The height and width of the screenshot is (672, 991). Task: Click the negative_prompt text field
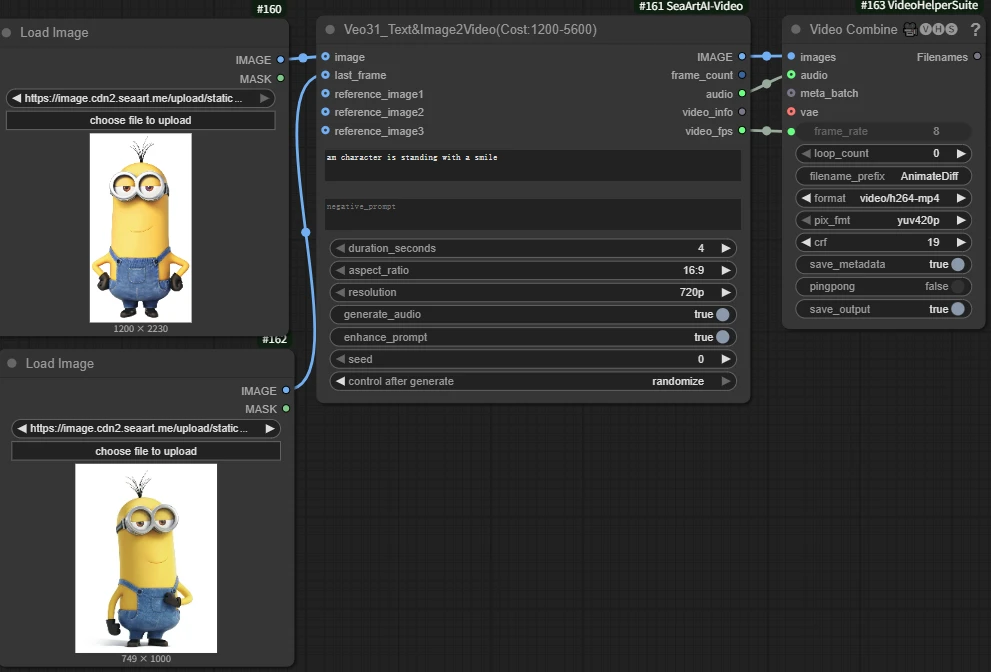(533, 214)
